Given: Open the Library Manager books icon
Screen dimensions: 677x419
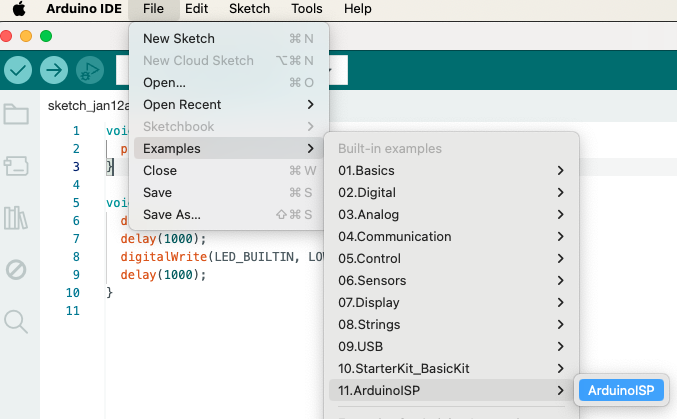Looking at the screenshot, I should coord(16,218).
